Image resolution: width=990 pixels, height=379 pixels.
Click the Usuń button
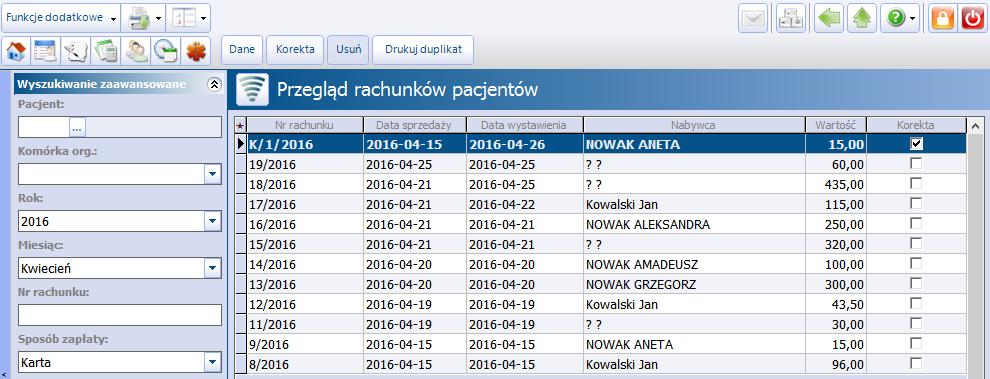click(x=348, y=49)
